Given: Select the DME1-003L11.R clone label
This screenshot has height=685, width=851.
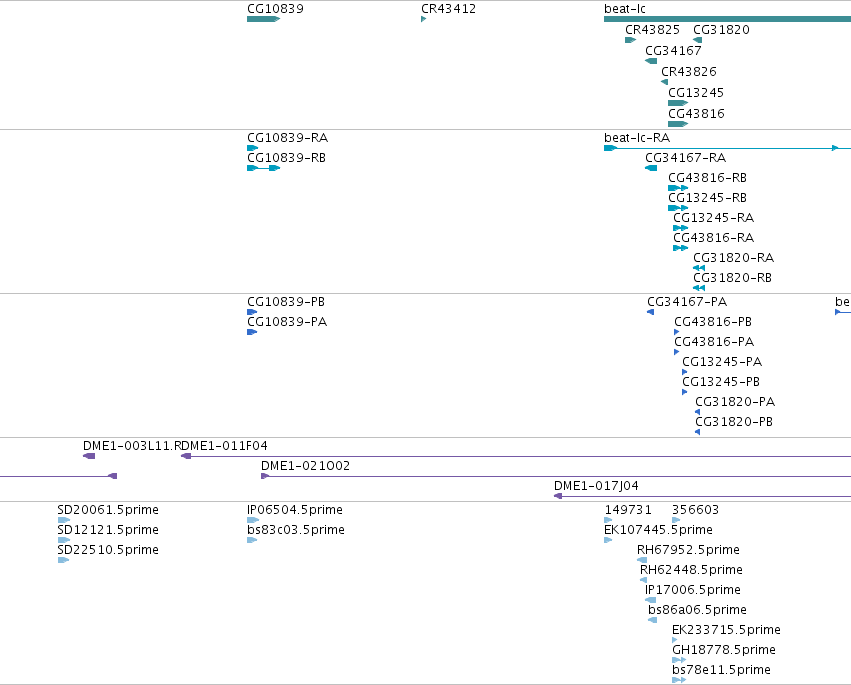Looking at the screenshot, I should pos(132,446).
